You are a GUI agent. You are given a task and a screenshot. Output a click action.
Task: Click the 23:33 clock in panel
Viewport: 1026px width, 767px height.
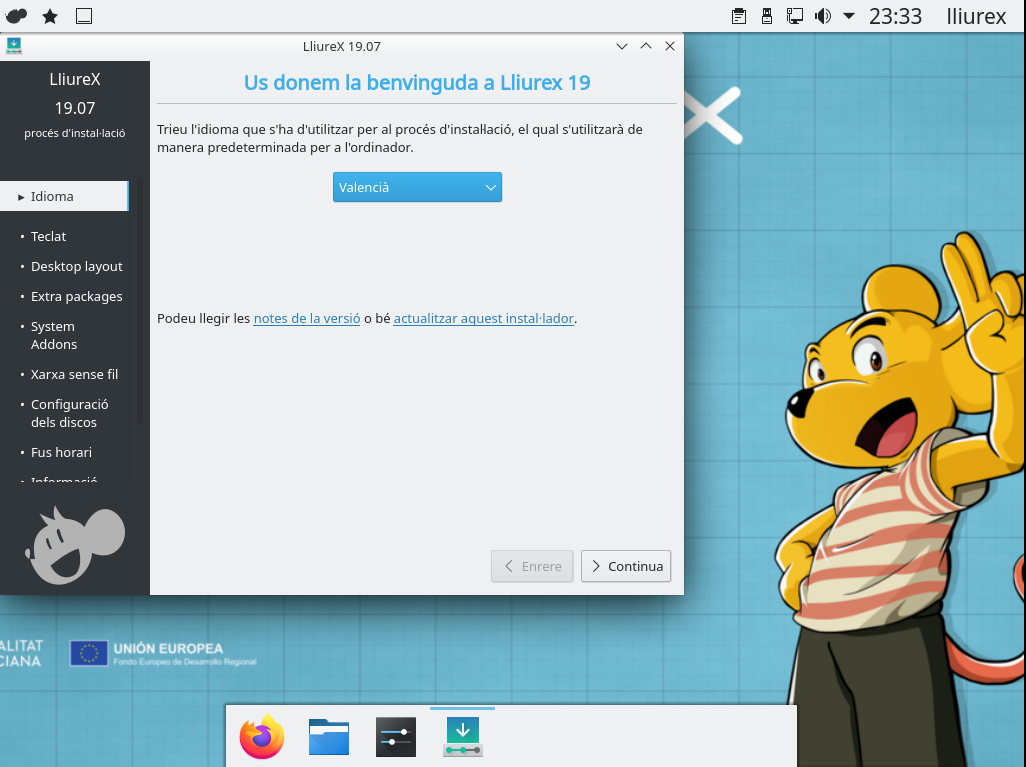click(x=895, y=16)
